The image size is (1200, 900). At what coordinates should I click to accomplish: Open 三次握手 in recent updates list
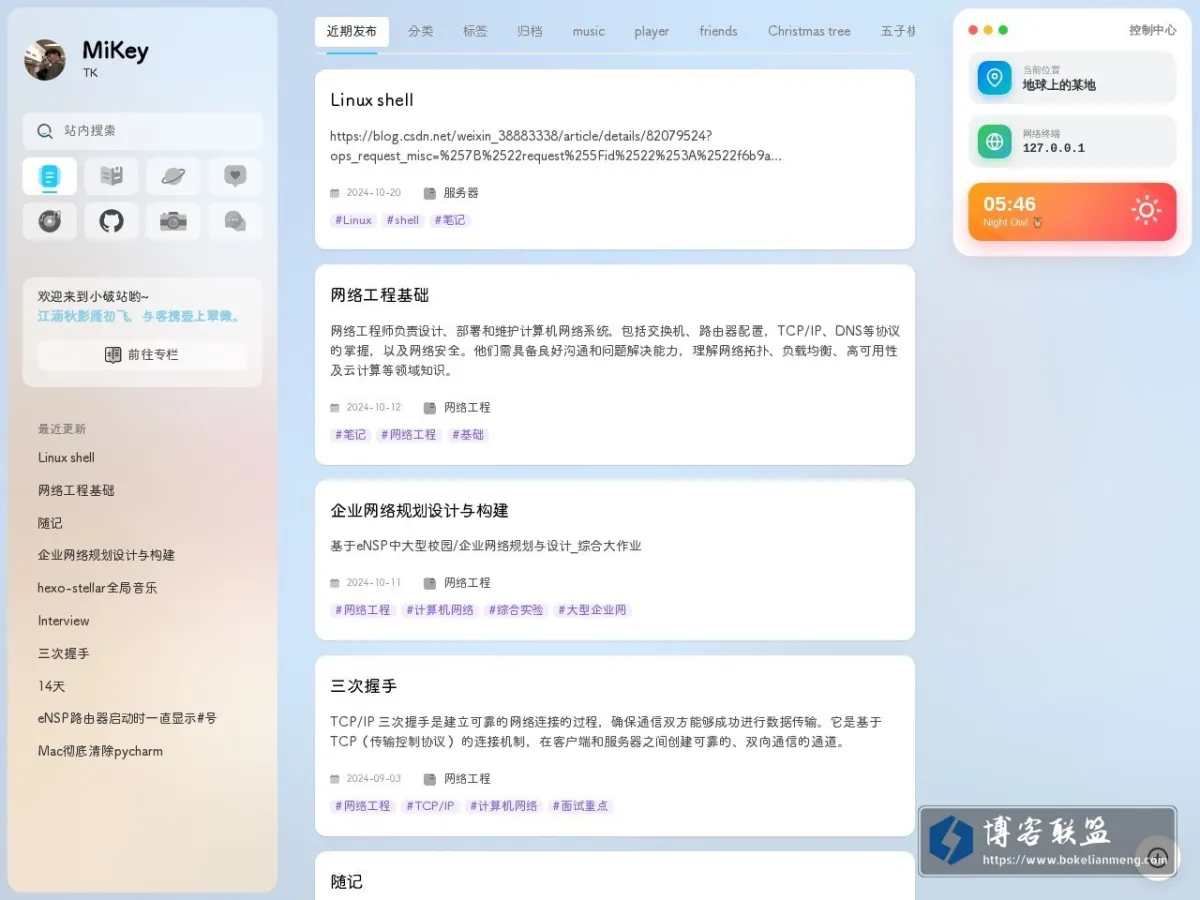63,654
